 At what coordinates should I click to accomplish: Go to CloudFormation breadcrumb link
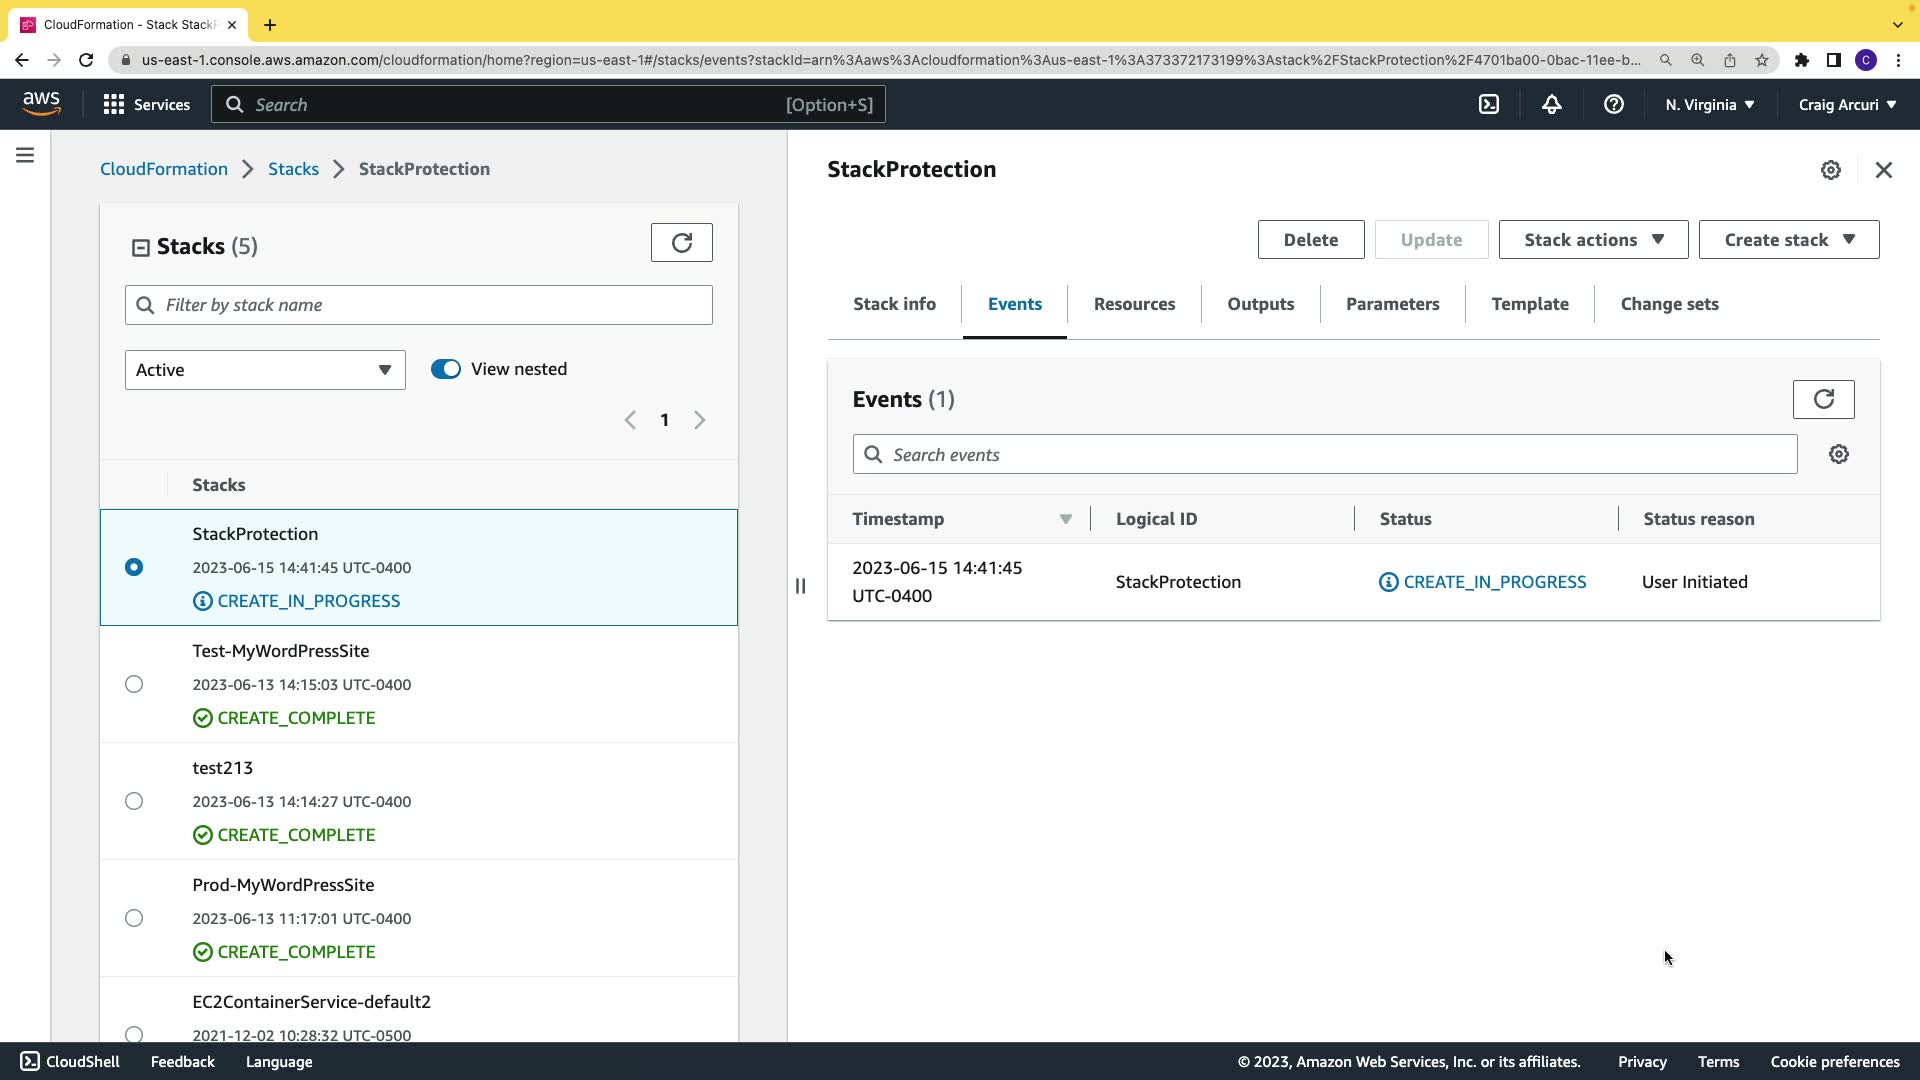[x=164, y=169]
